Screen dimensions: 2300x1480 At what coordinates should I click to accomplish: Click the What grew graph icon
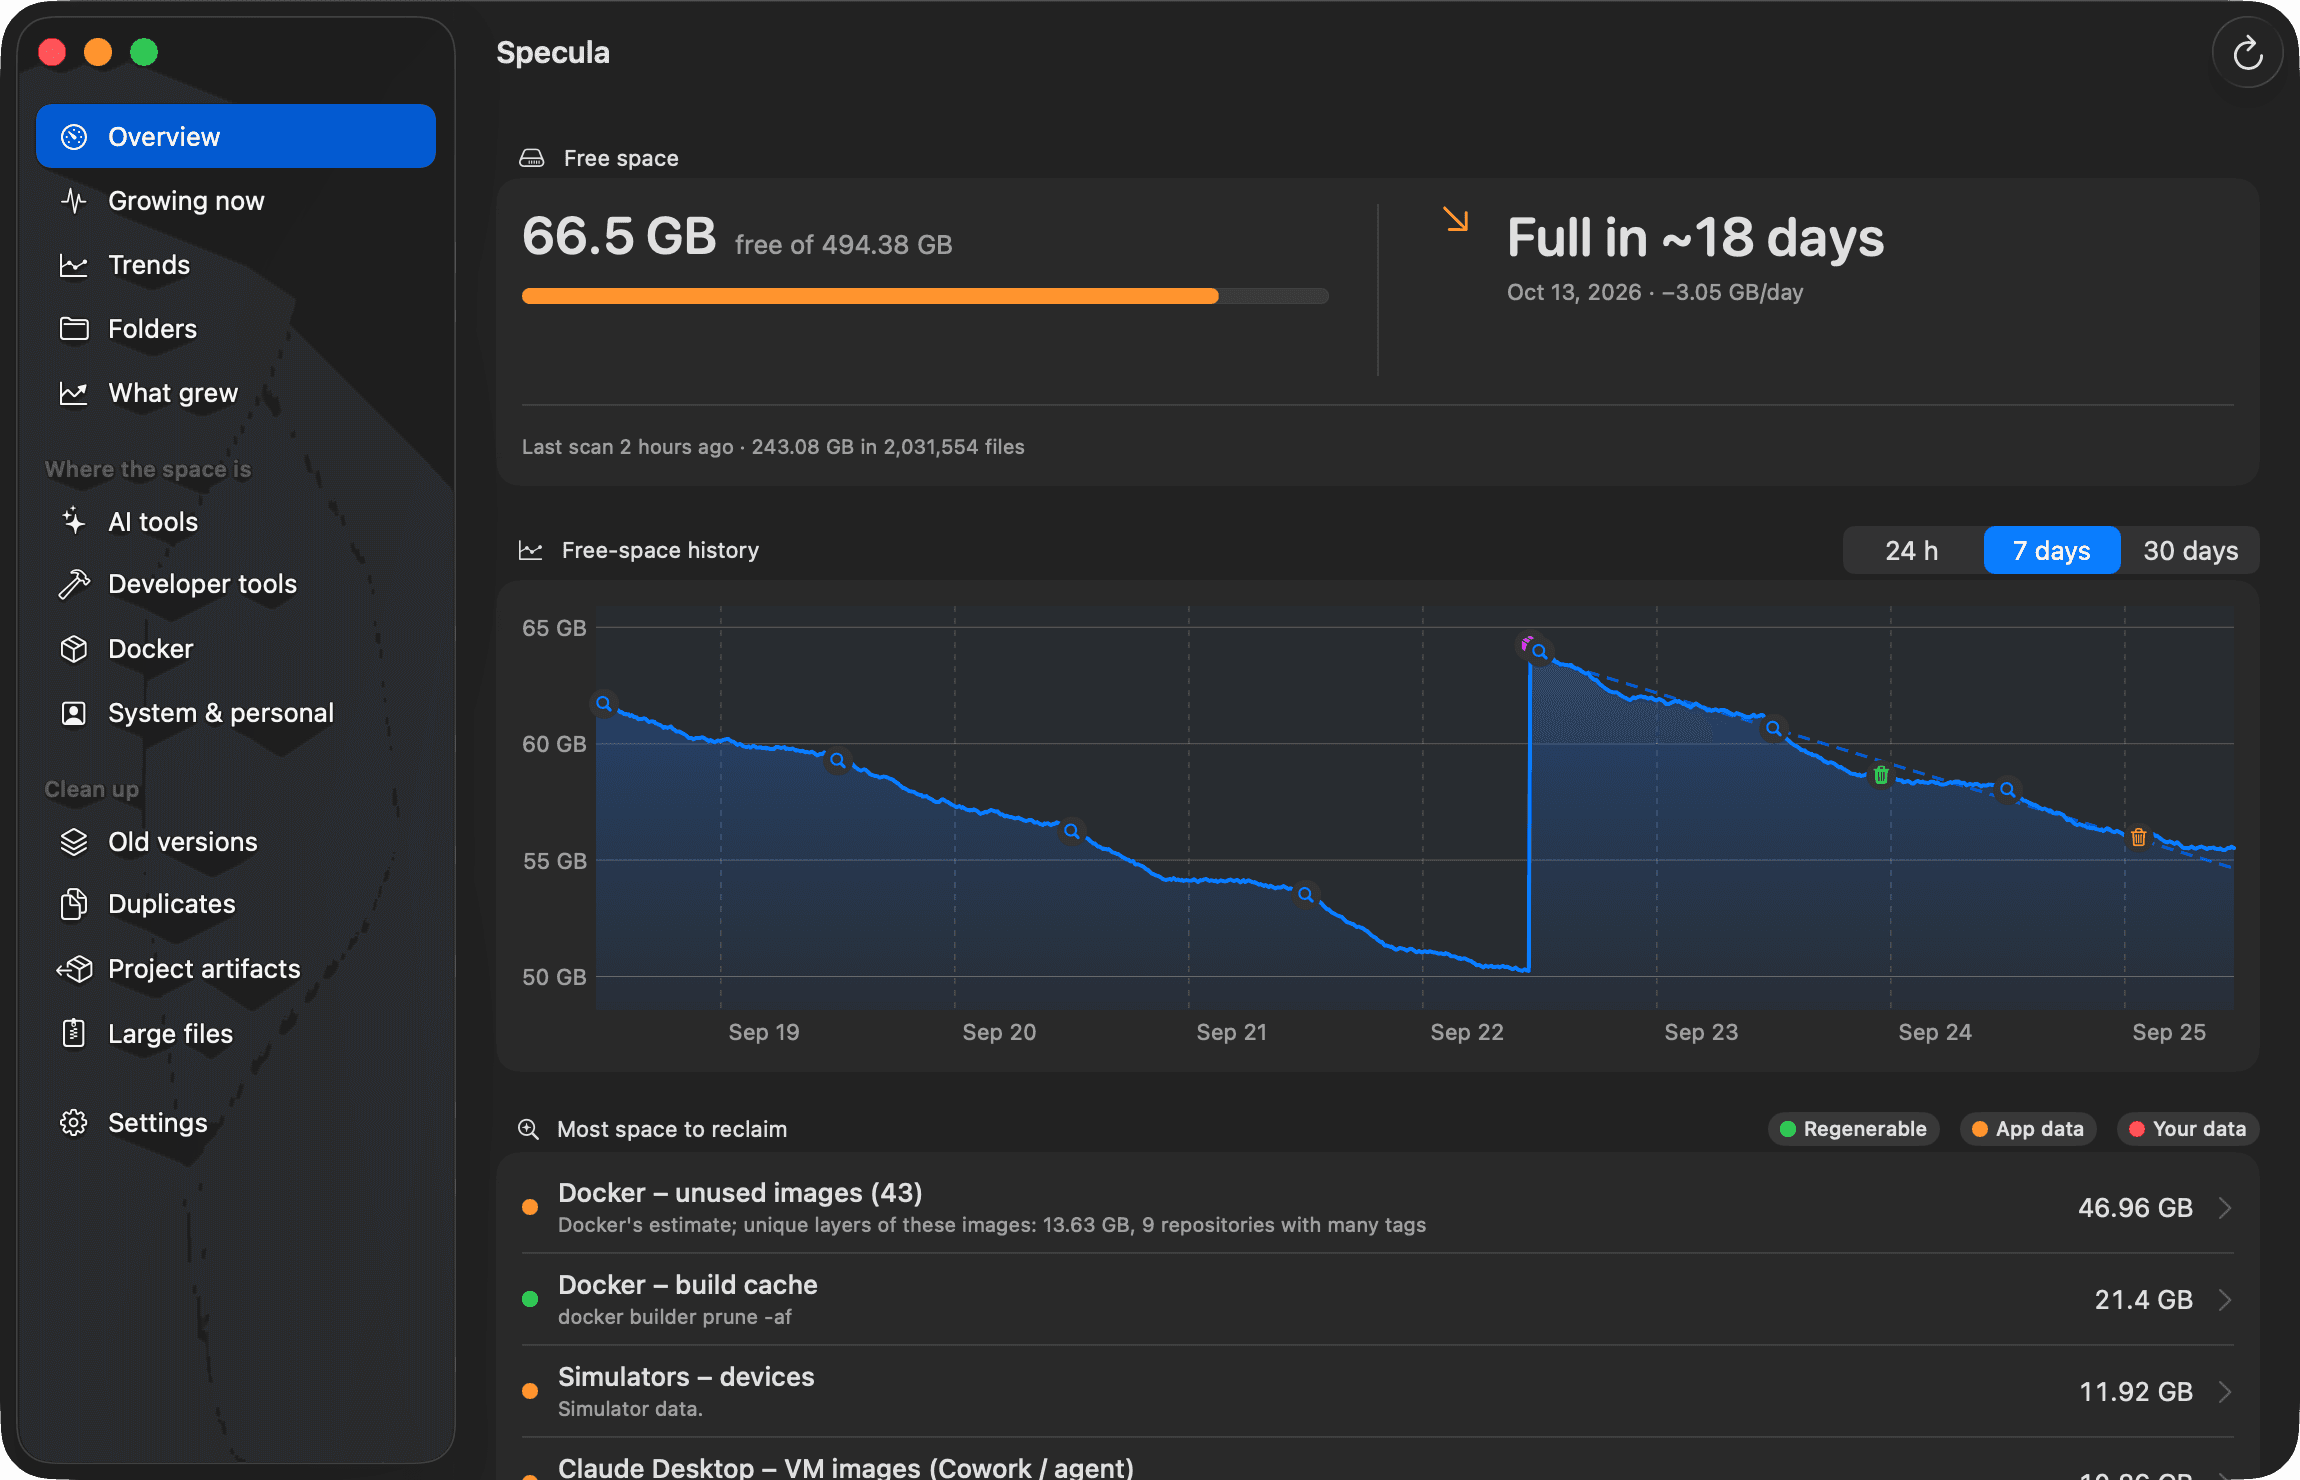point(74,393)
